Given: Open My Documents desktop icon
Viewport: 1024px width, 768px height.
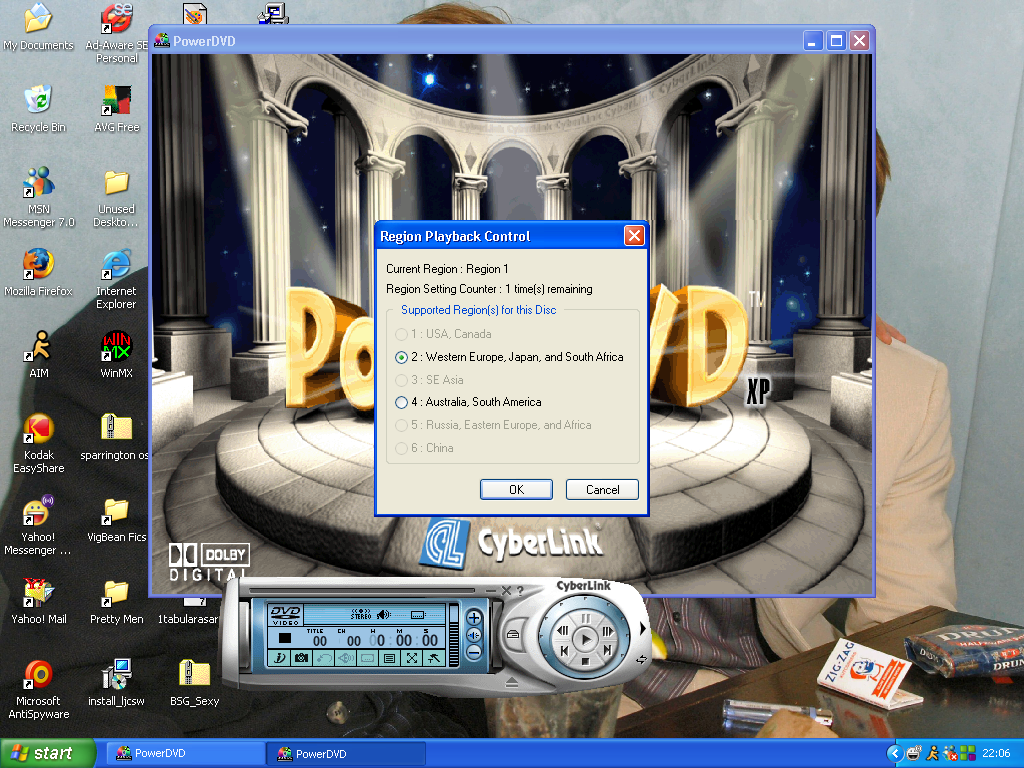Looking at the screenshot, I should click(x=38, y=27).
